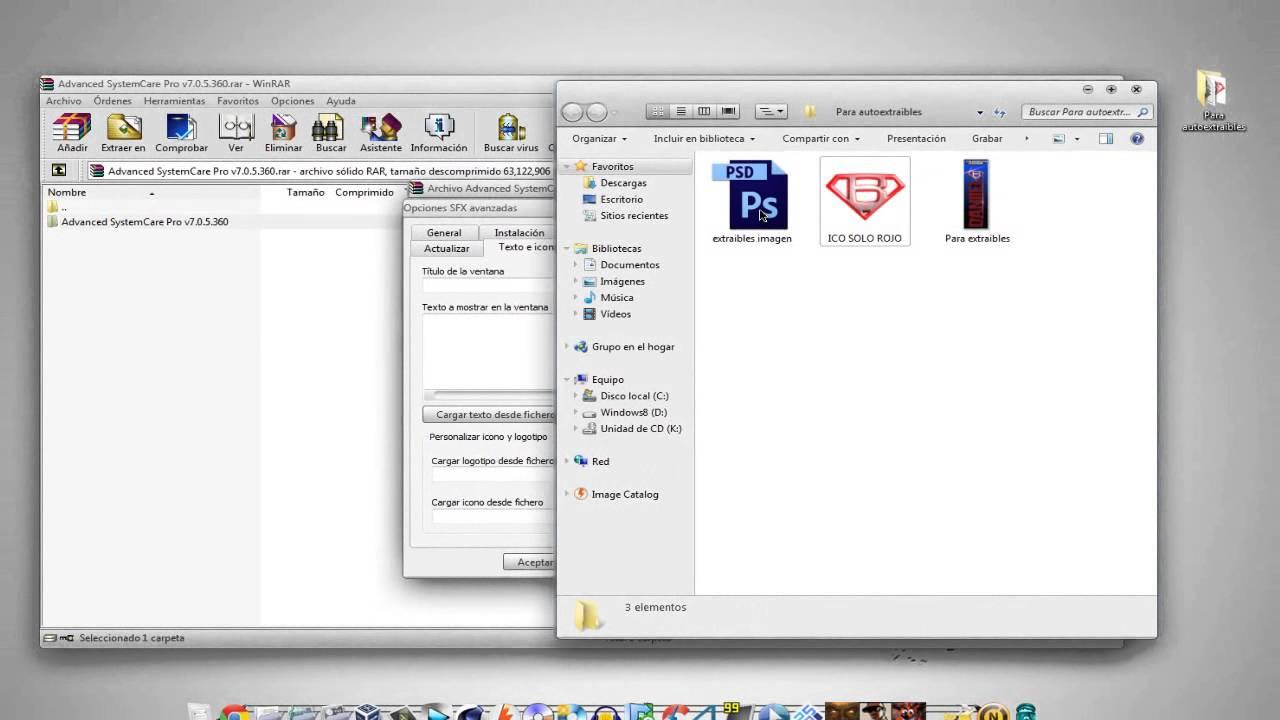Screen dimensions: 1280x720
Task: Switch to the Instalación tab
Action: (x=519, y=233)
